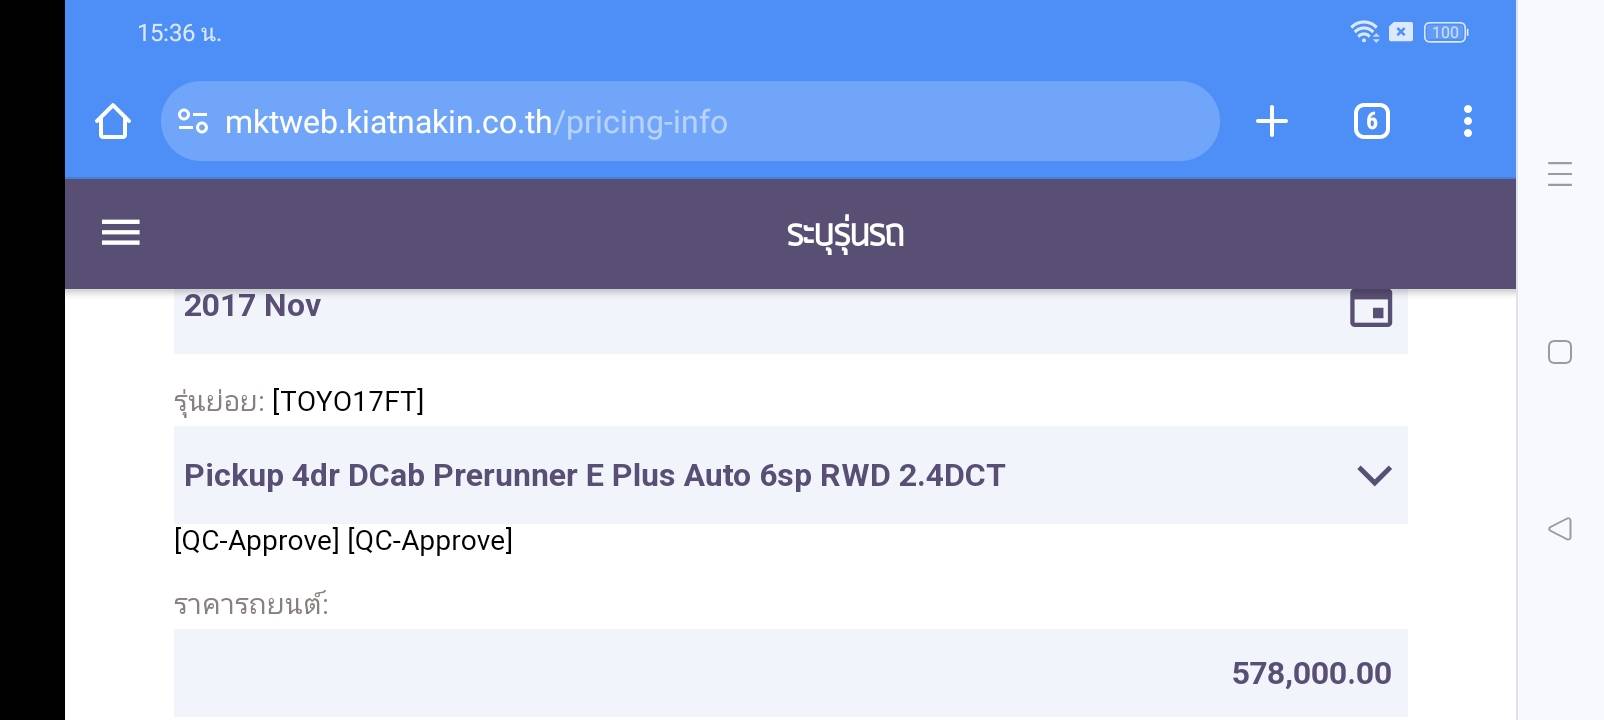Open the 2017 Nov date picker field
Image resolution: width=1604 pixels, height=720 pixels.
(700, 310)
